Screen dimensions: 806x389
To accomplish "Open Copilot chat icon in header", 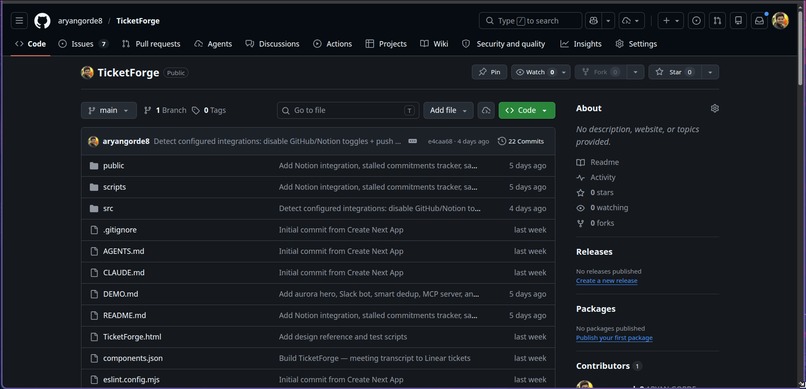I will tap(593, 21).
